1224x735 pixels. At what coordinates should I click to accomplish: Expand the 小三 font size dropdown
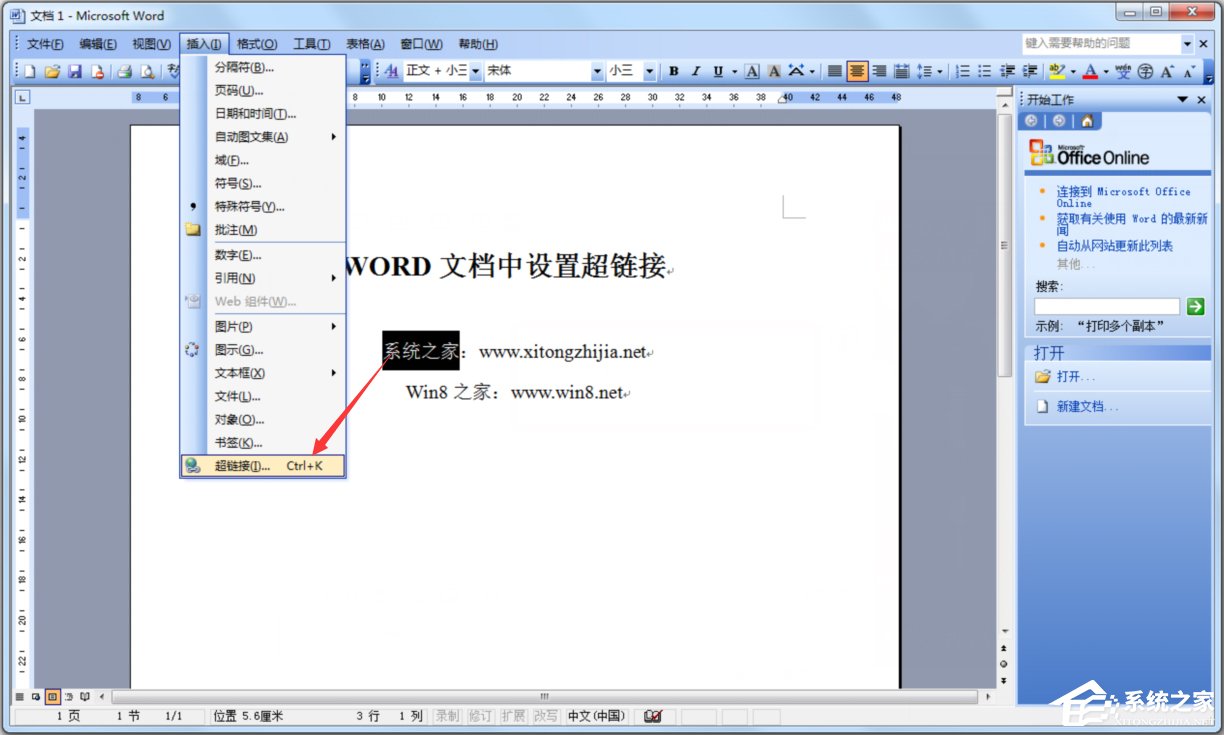pos(649,70)
